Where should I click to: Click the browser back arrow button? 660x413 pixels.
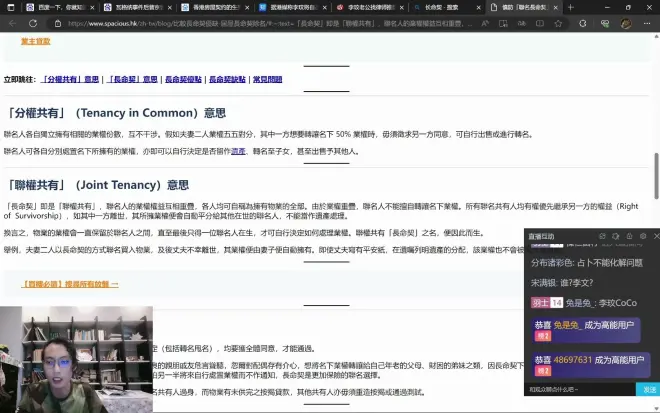click(x=13, y=24)
